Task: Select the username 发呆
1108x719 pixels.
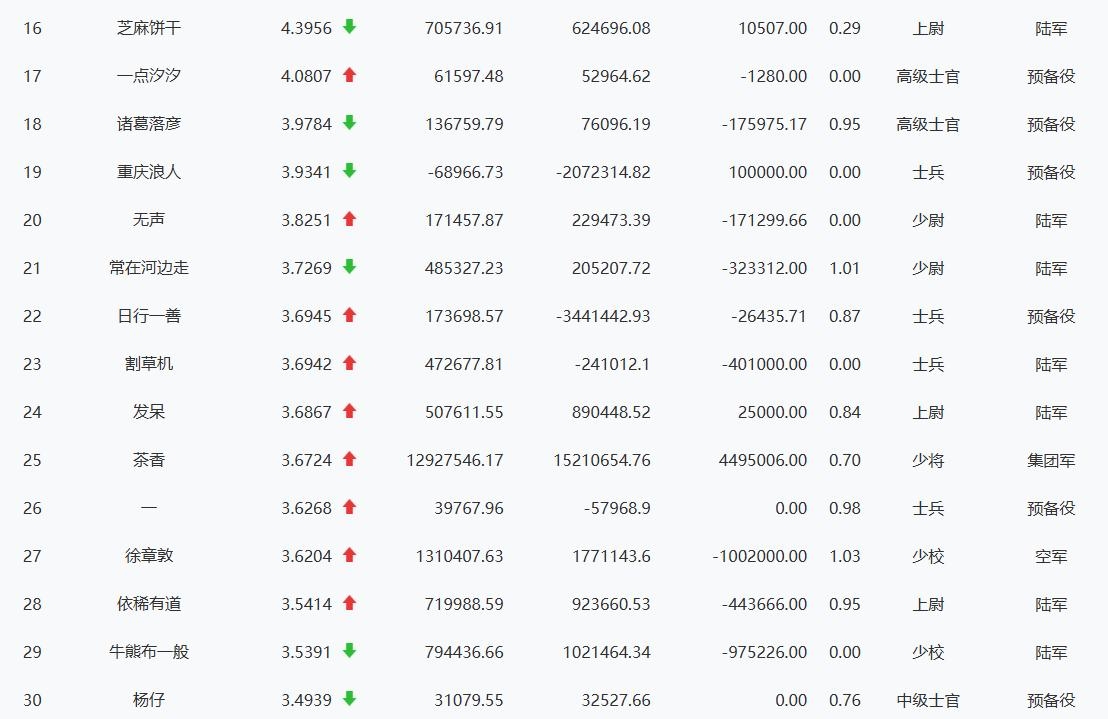Action: (x=149, y=412)
